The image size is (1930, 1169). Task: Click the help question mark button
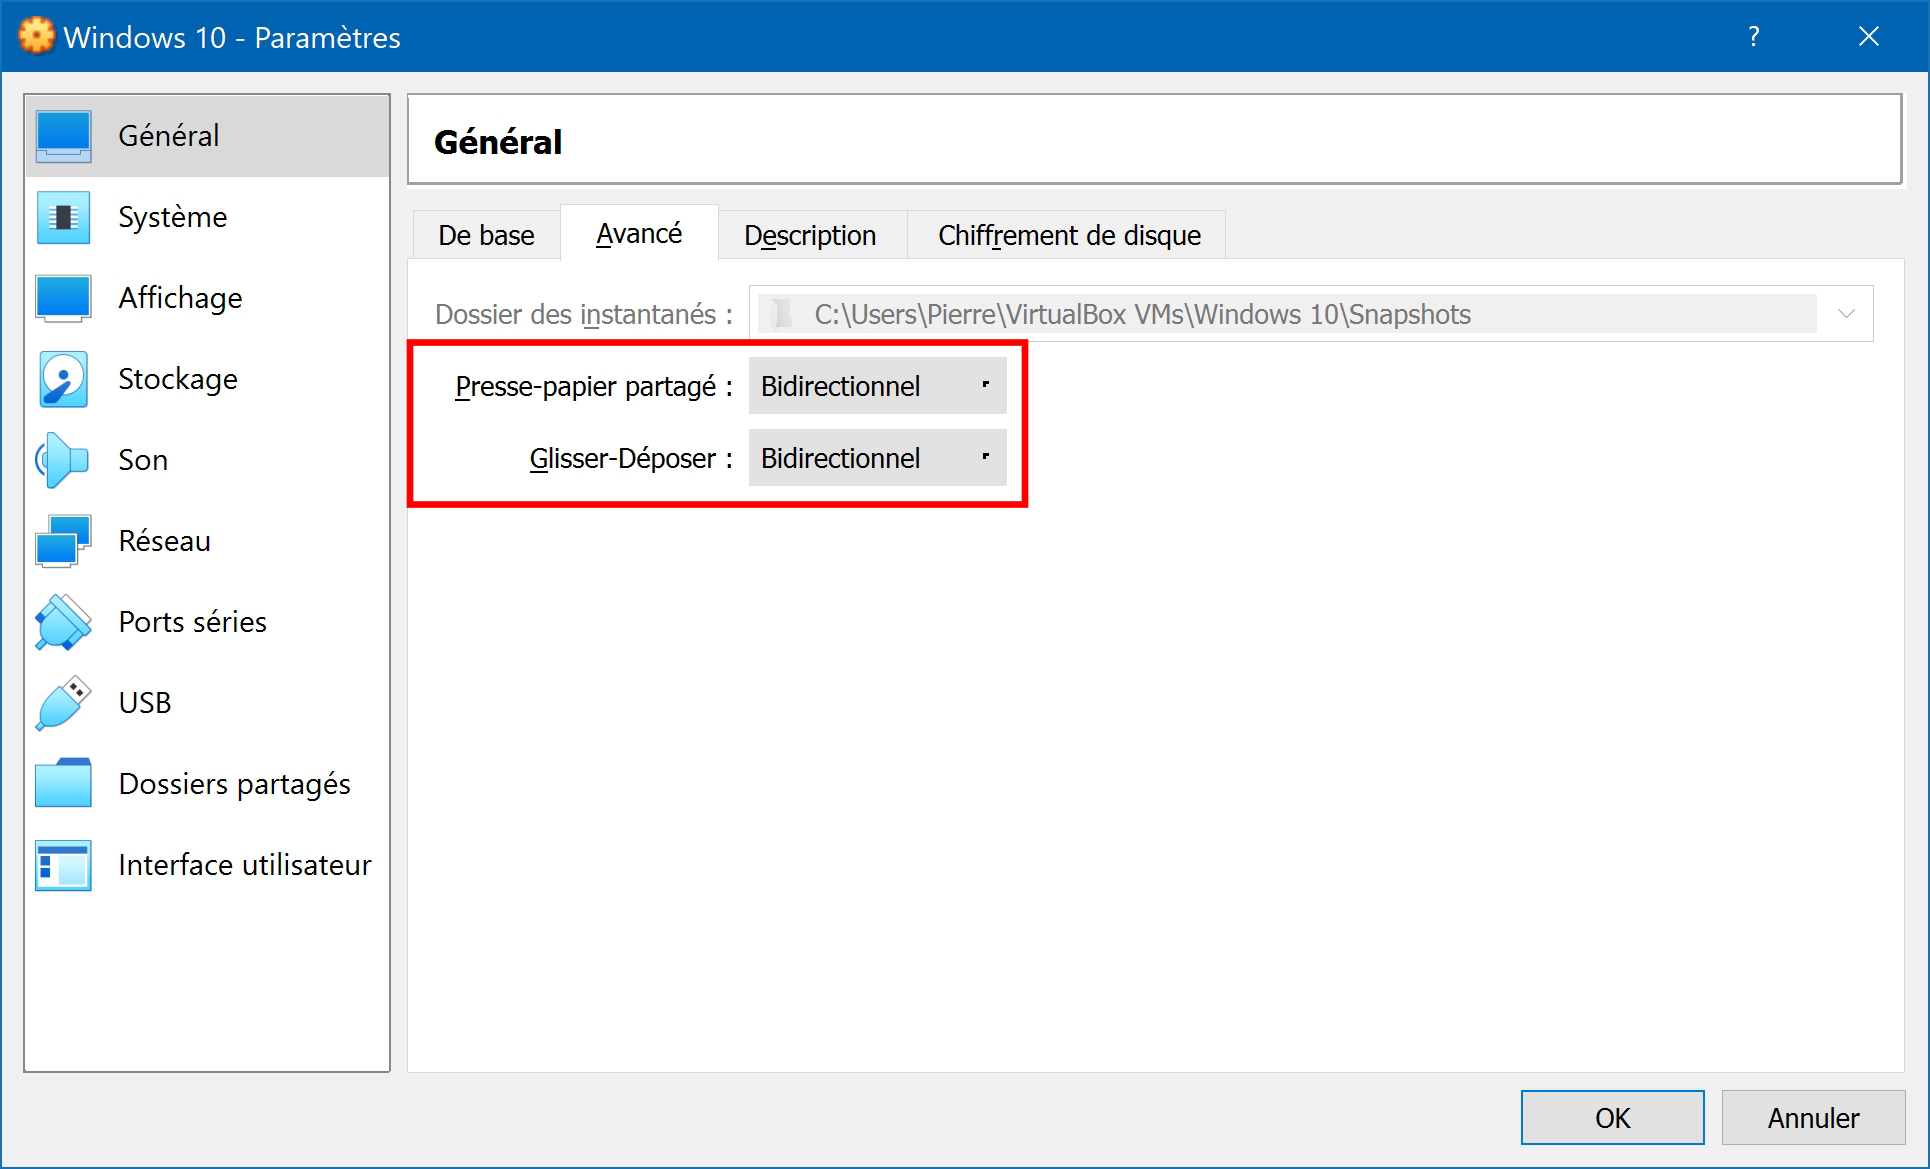pos(1753,37)
